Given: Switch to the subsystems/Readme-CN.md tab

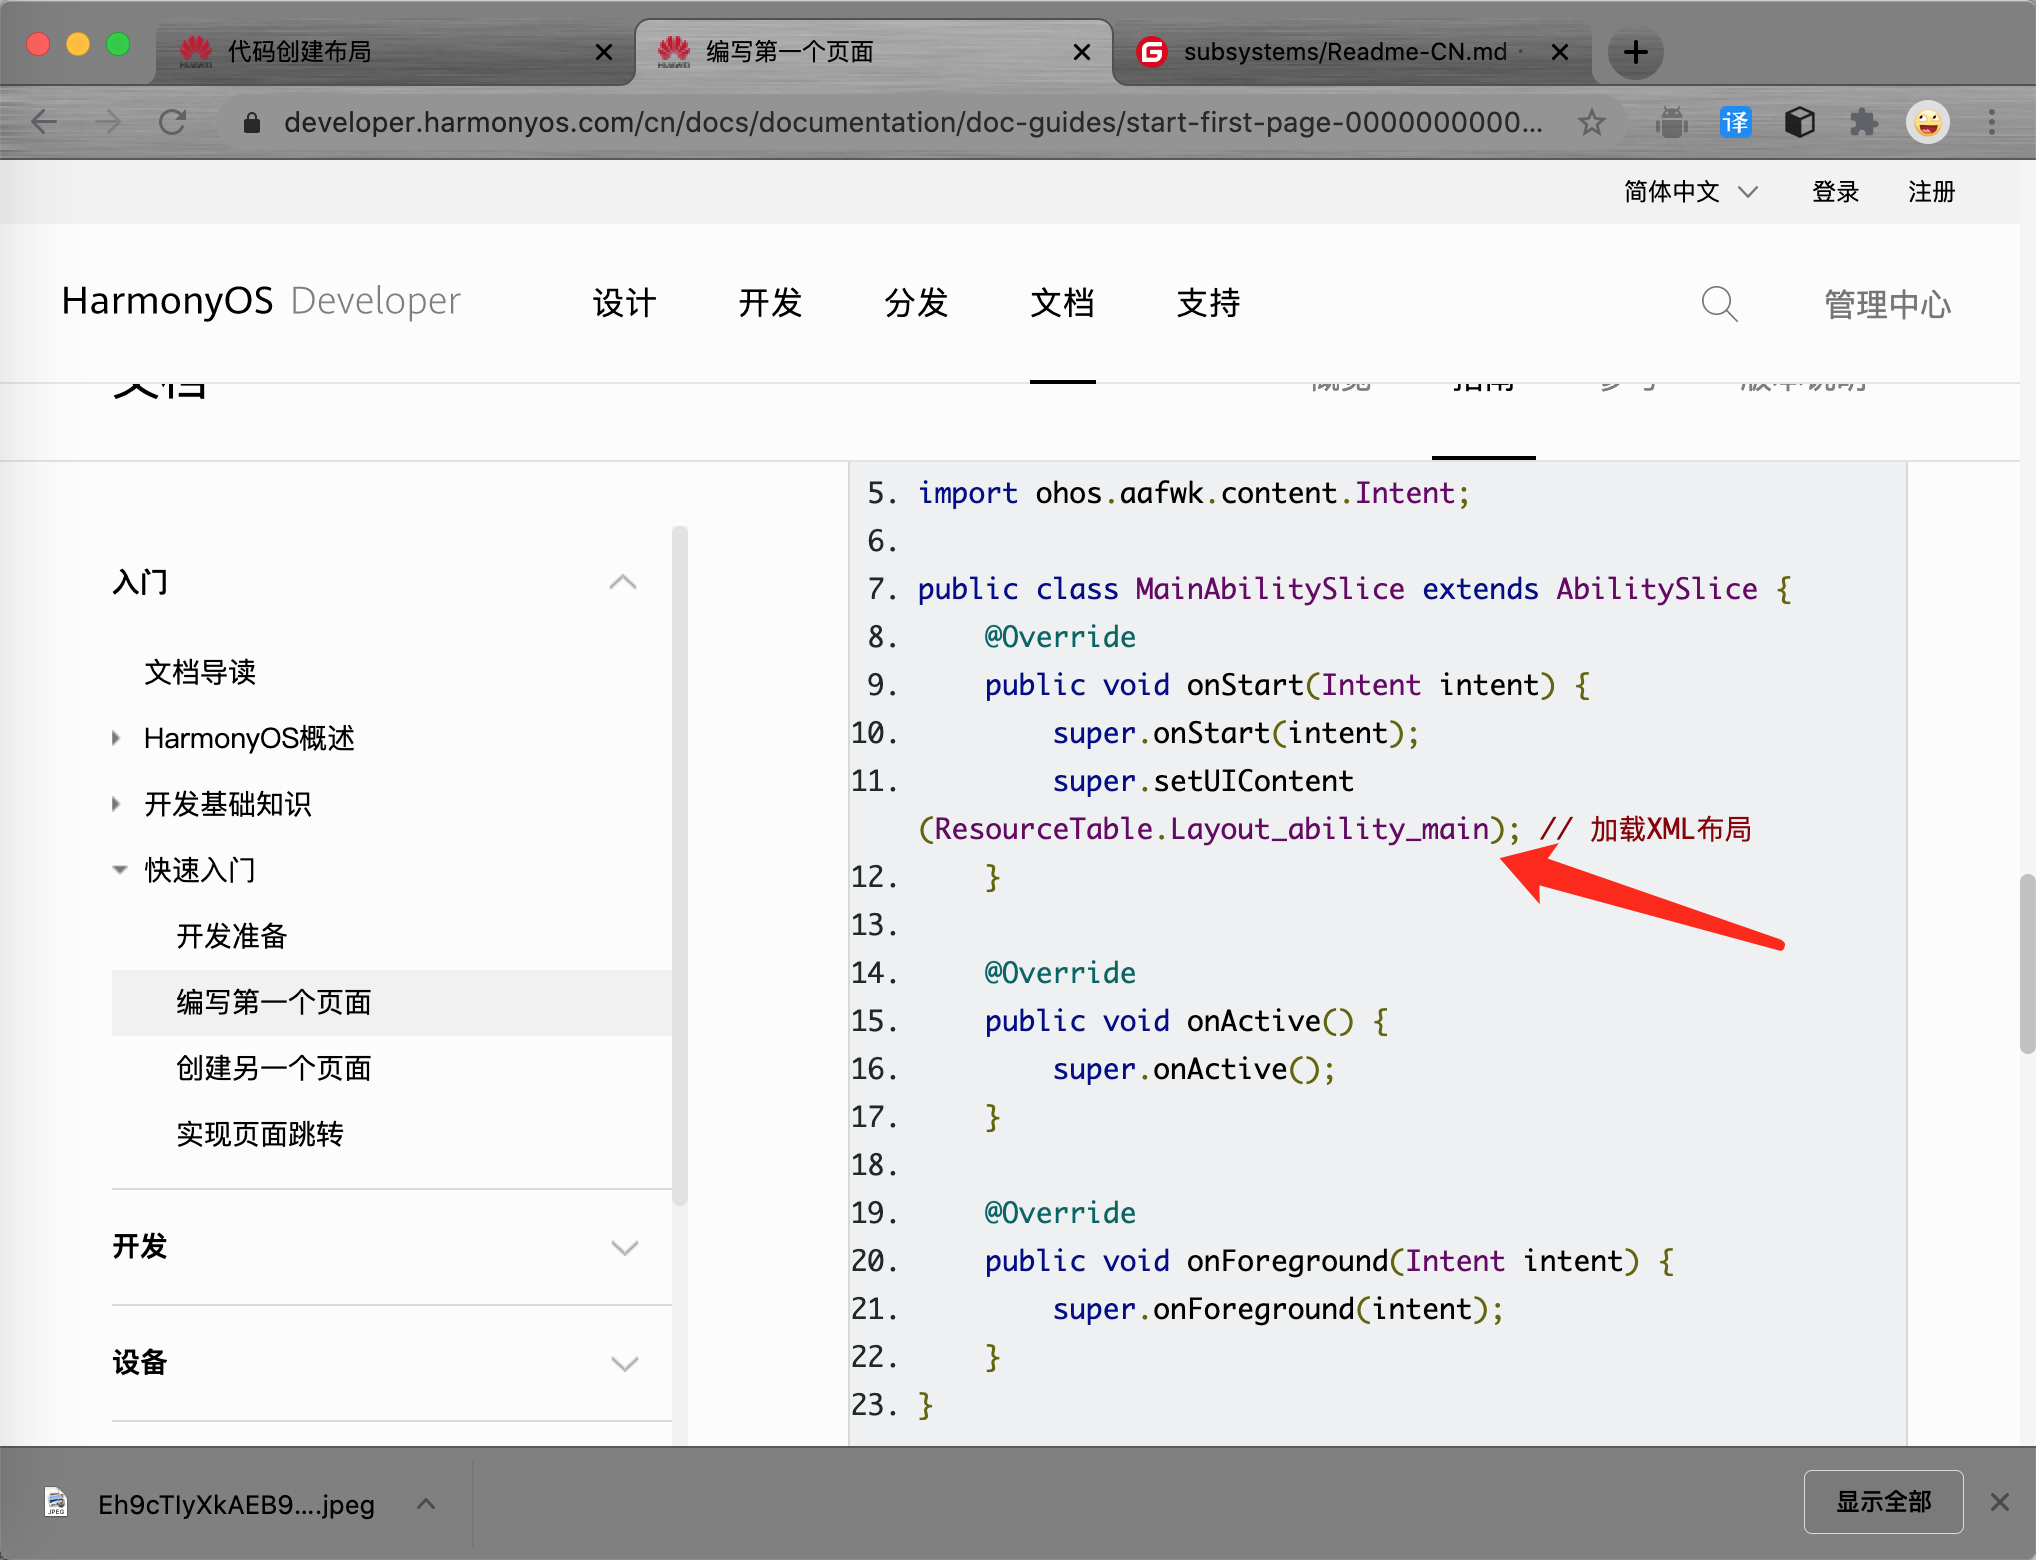Looking at the screenshot, I should pos(1350,52).
